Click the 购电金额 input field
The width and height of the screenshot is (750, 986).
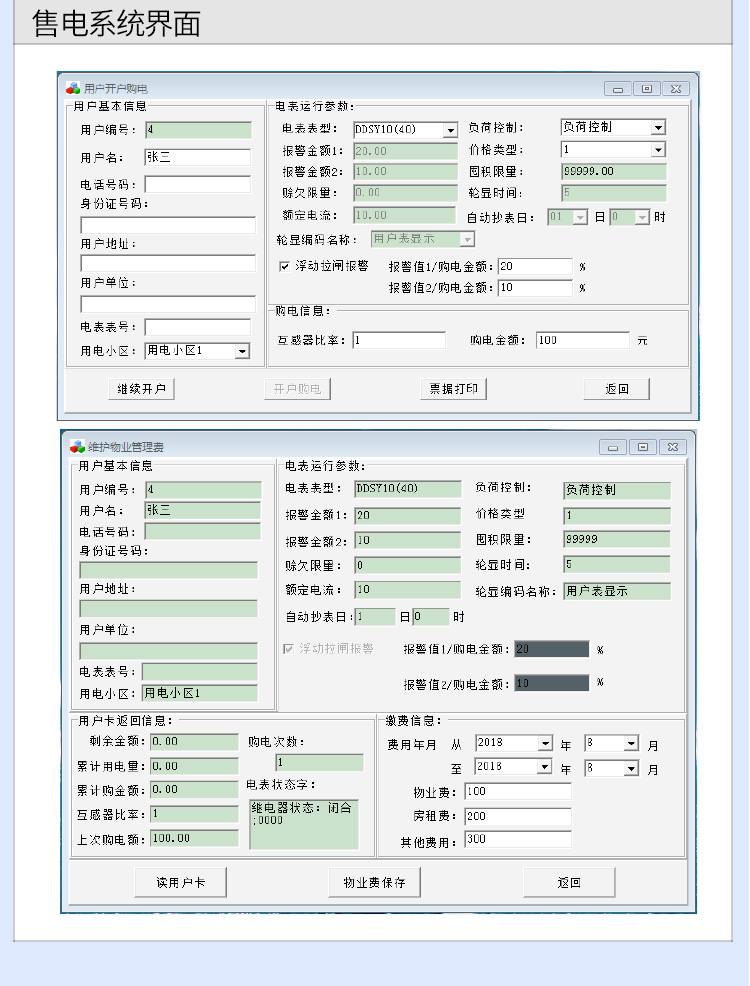tap(582, 340)
